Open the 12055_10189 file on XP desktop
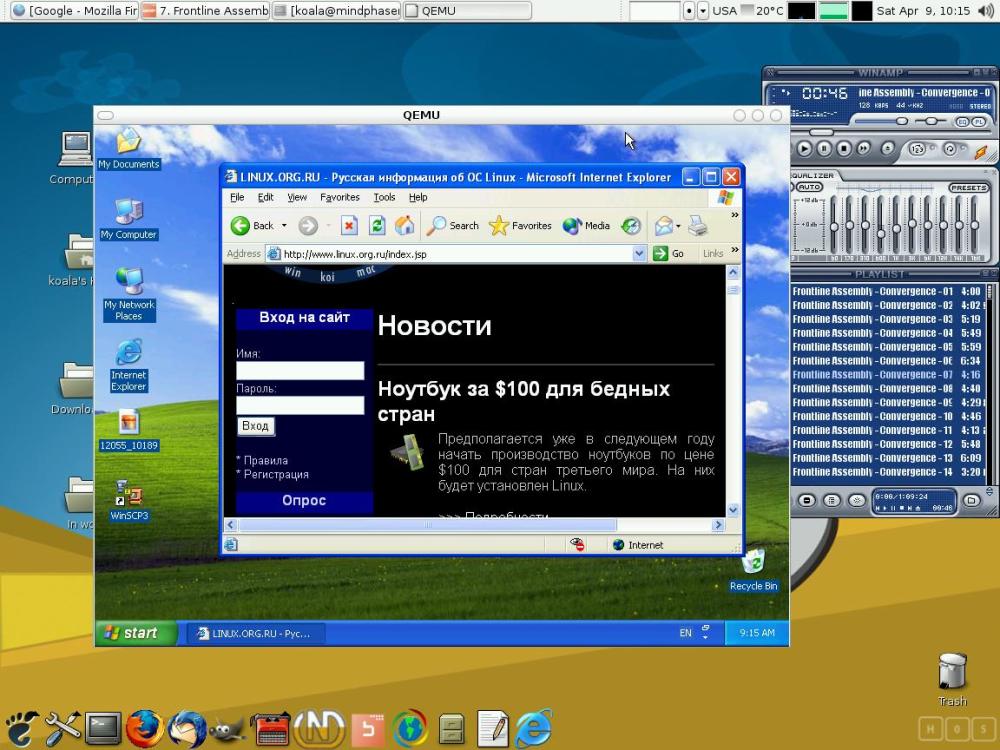This screenshot has height=750, width=1000. 129,430
